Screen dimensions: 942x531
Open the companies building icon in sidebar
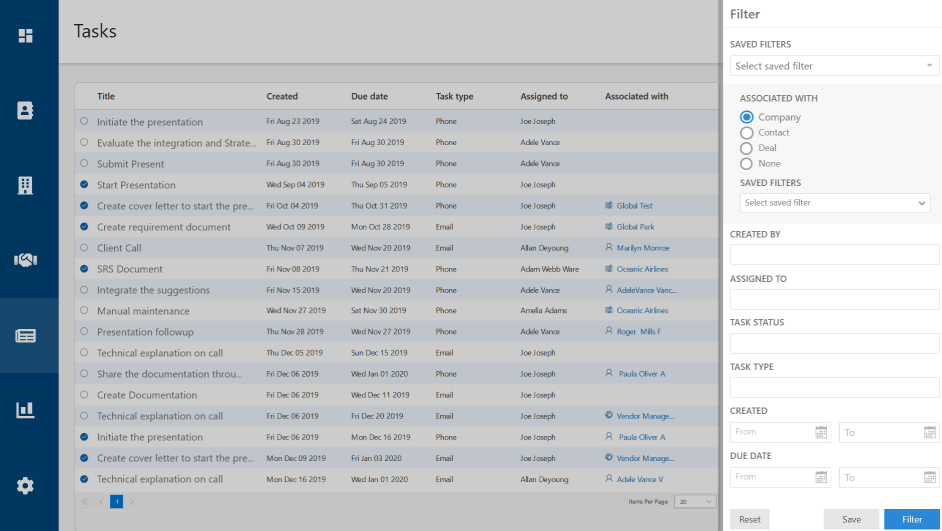[x=25, y=185]
